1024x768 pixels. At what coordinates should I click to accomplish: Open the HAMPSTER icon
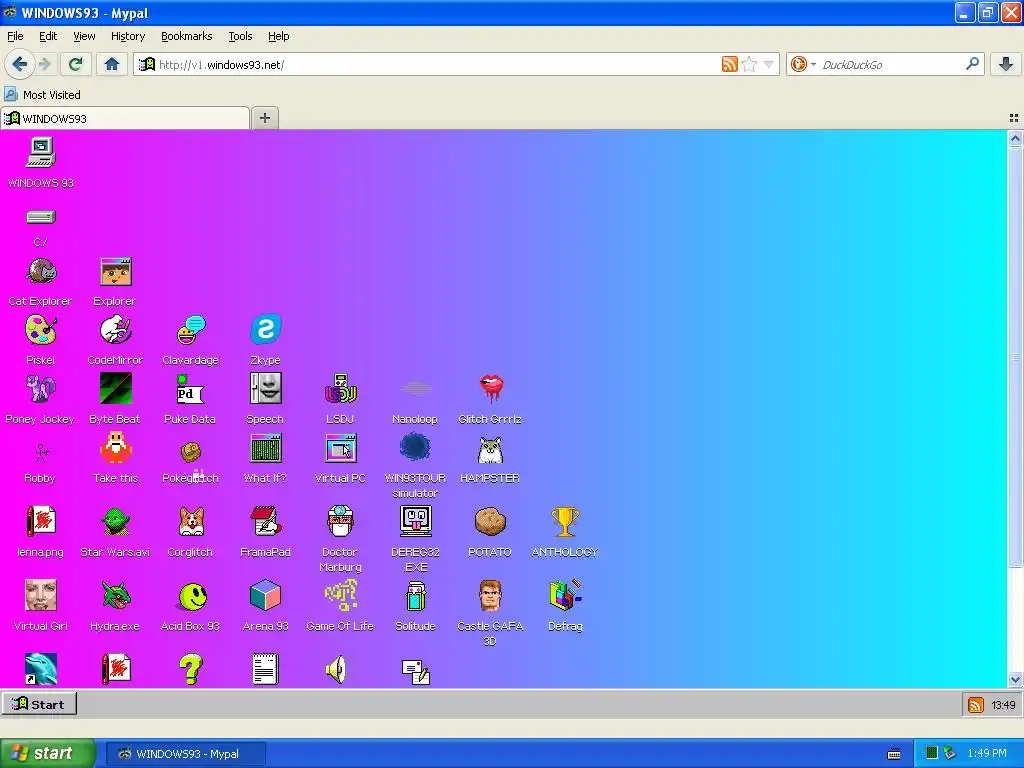click(490, 458)
